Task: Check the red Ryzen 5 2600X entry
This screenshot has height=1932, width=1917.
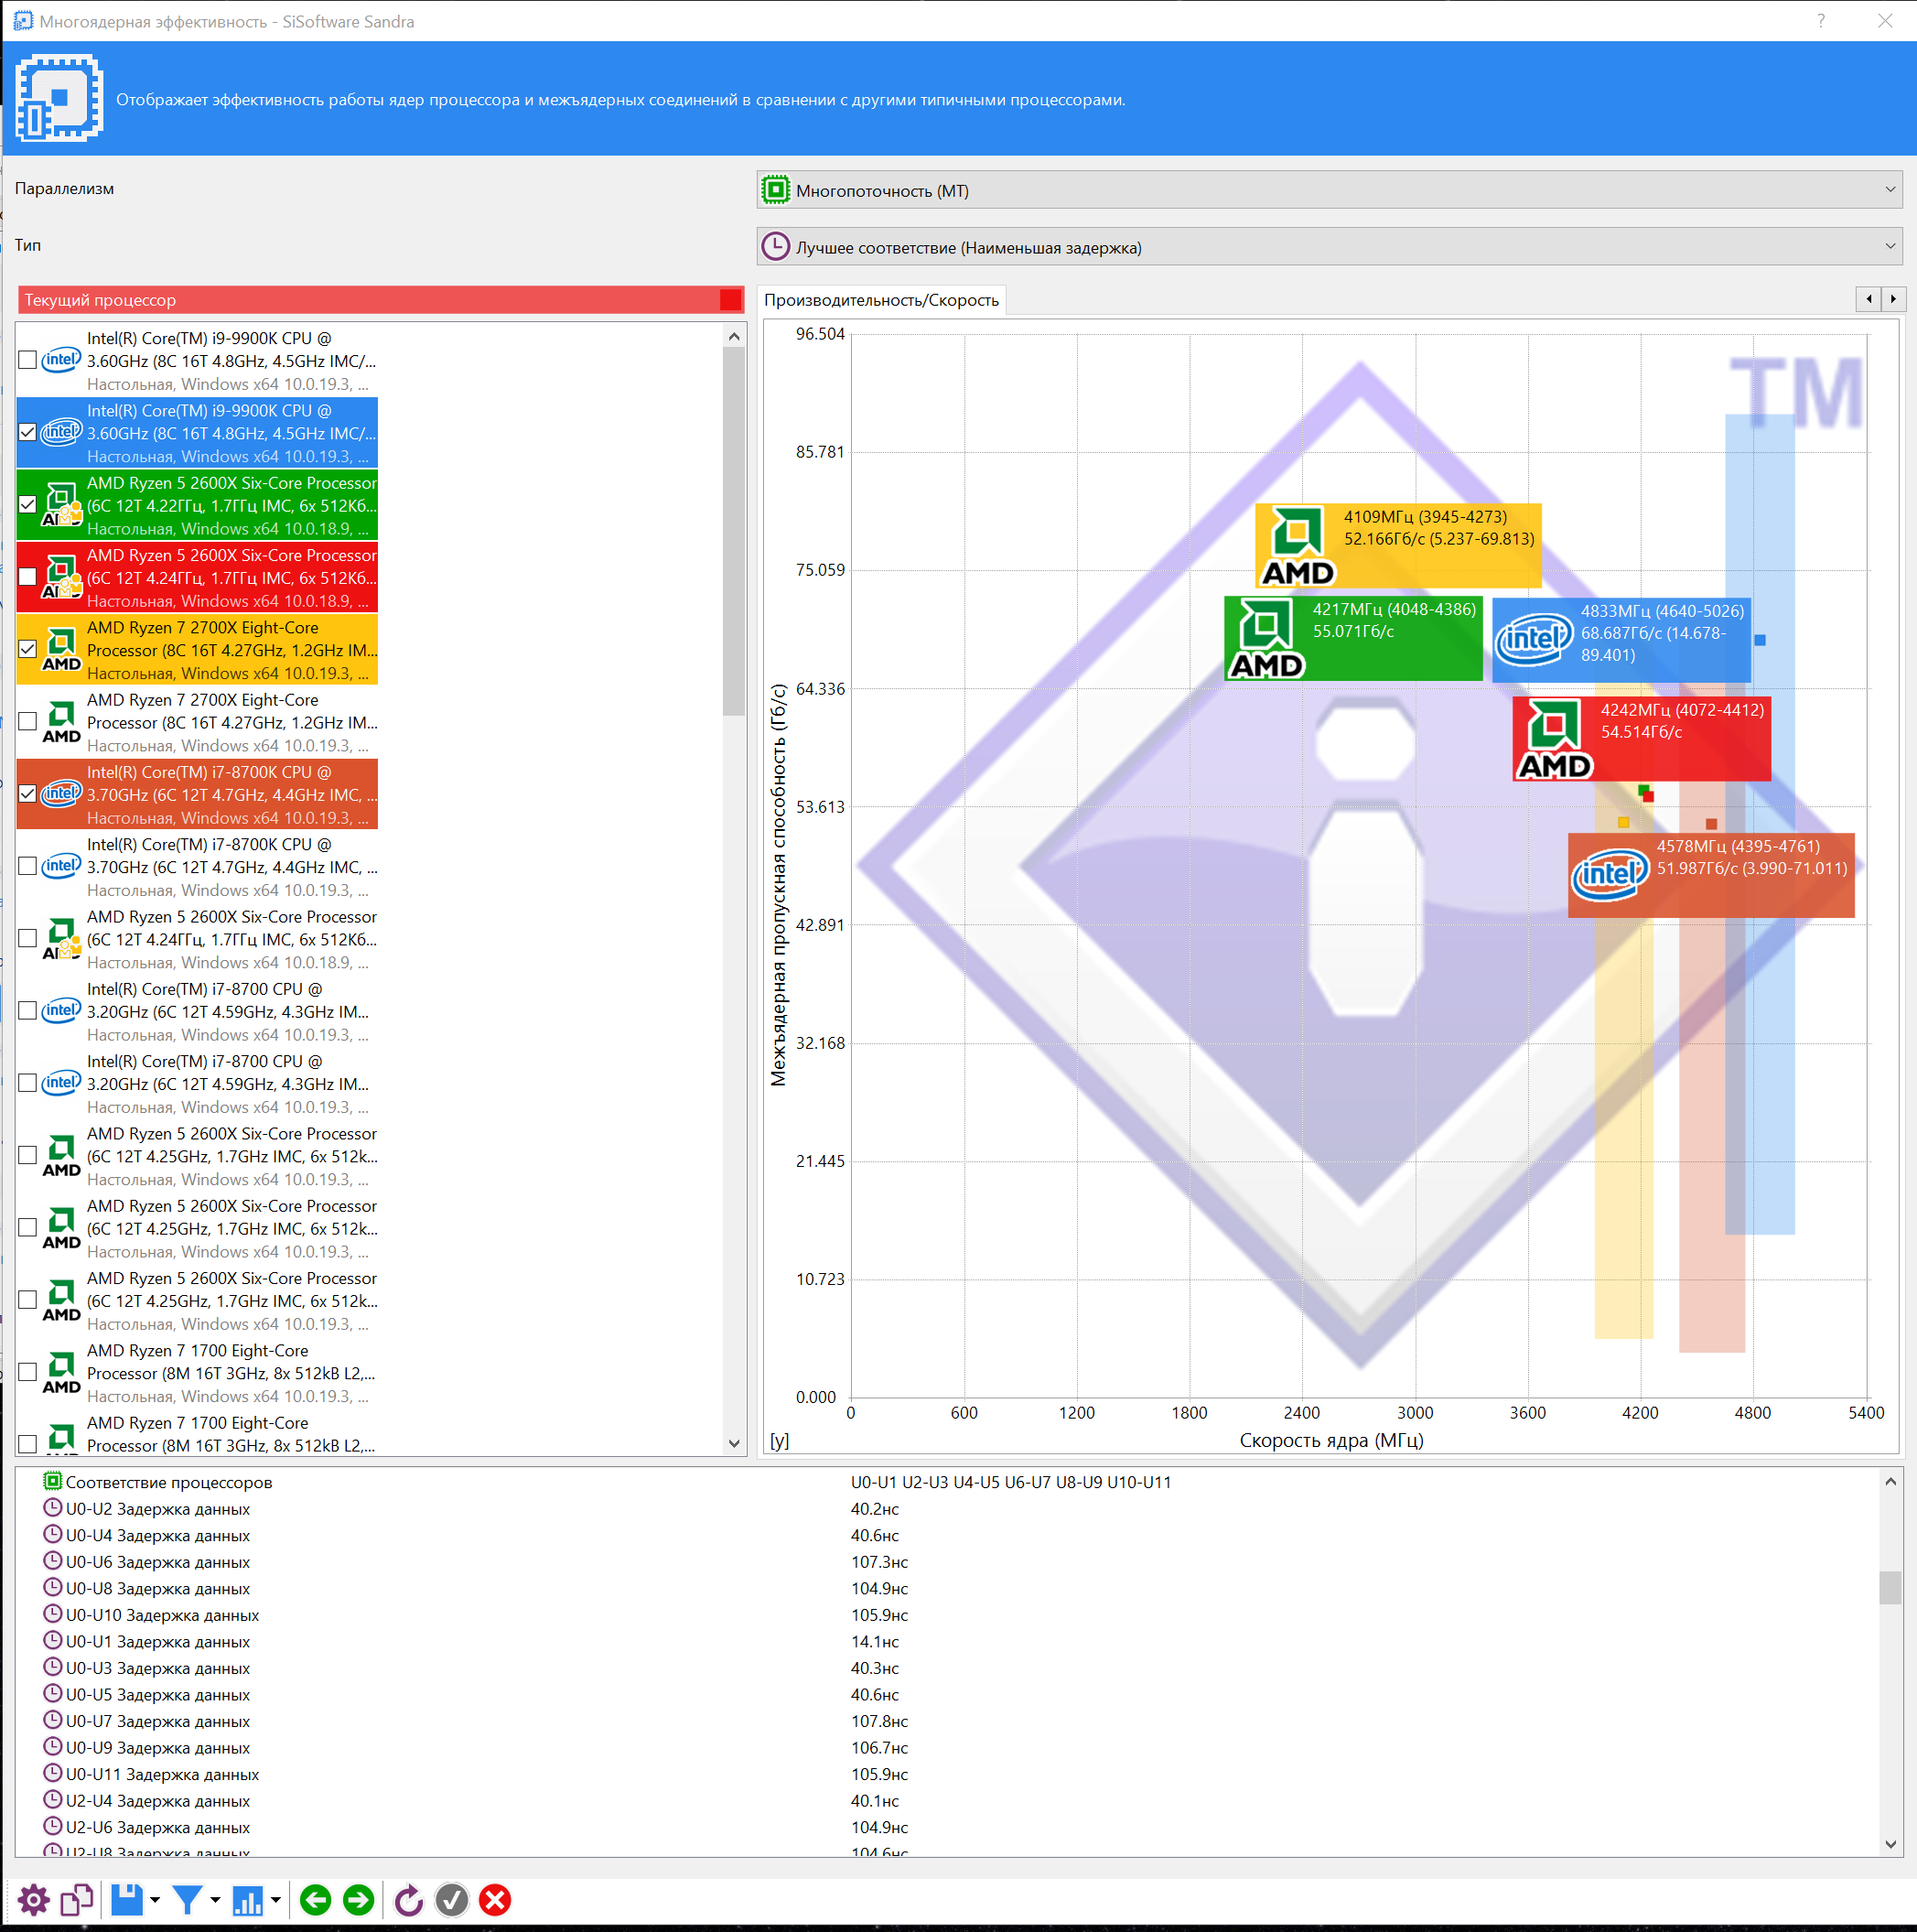Action: [28, 577]
